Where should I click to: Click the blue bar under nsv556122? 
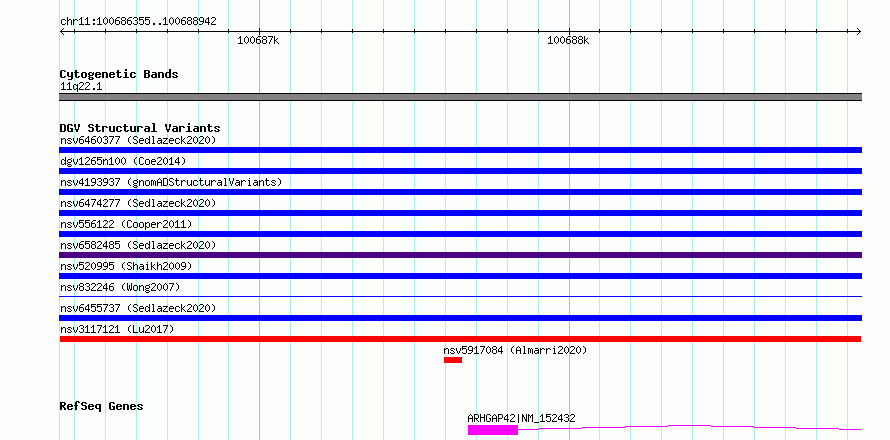(x=460, y=234)
